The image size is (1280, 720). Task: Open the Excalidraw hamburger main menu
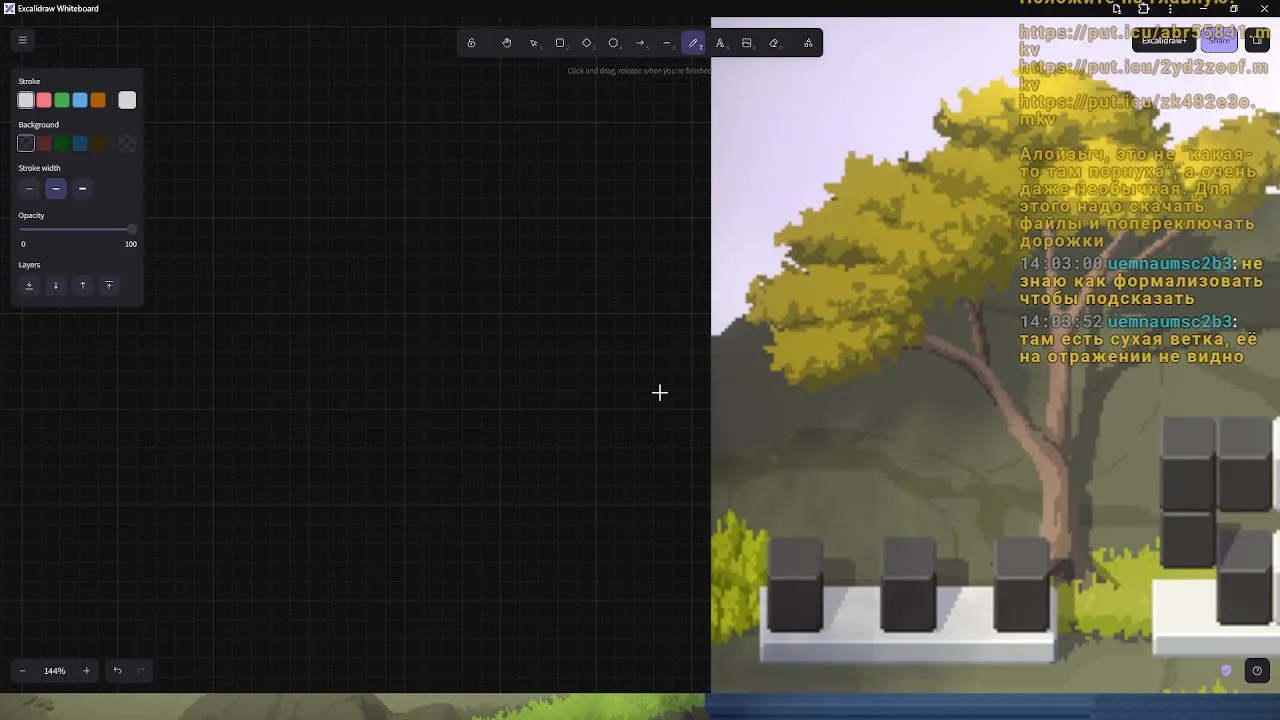click(22, 40)
